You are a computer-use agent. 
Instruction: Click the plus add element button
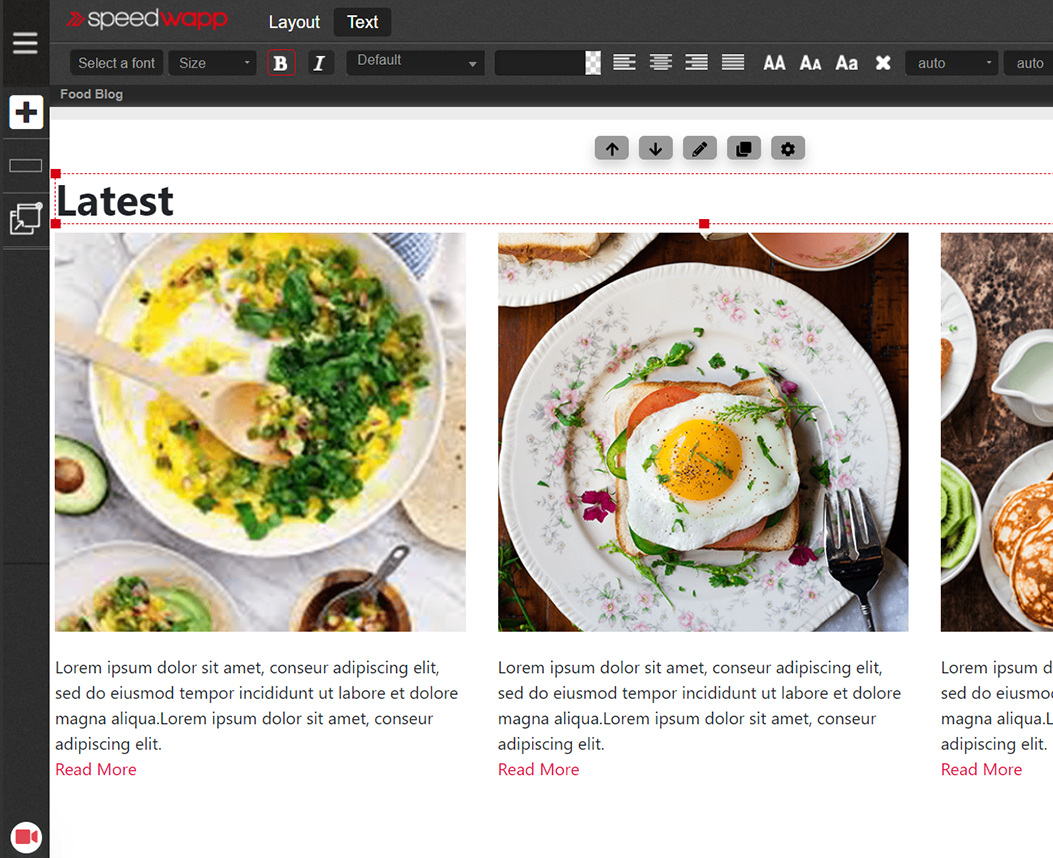click(x=26, y=112)
